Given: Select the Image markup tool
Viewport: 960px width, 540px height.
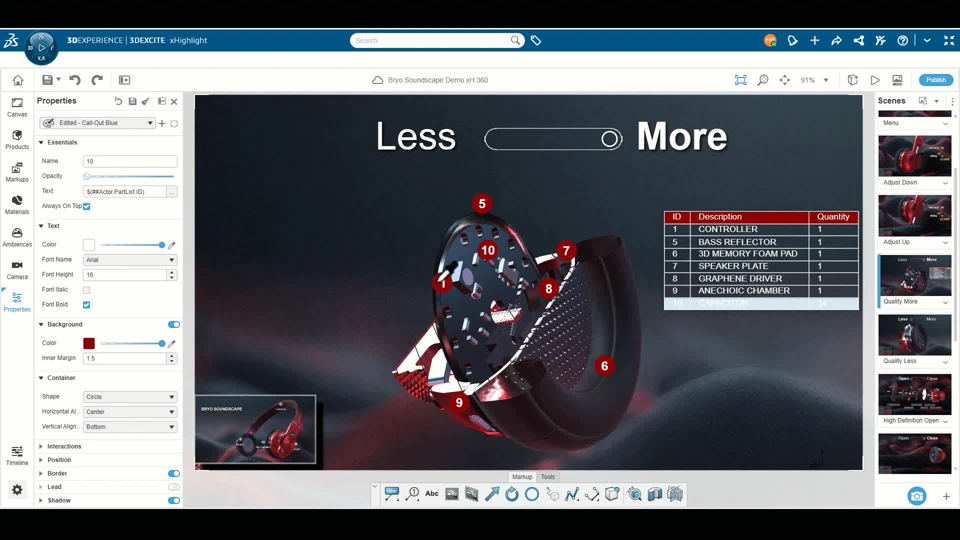Looking at the screenshot, I should coord(452,494).
